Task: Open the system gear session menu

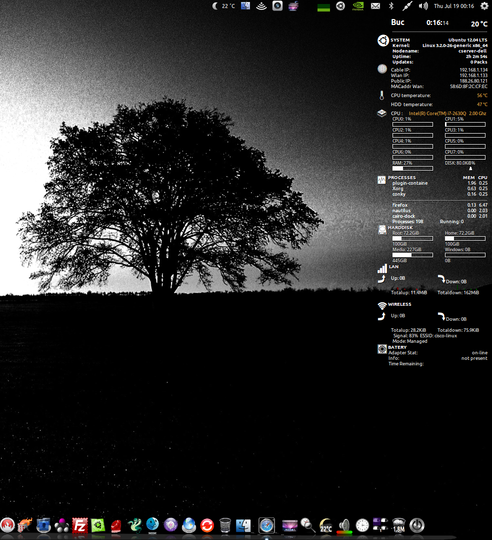Action: (x=484, y=6)
